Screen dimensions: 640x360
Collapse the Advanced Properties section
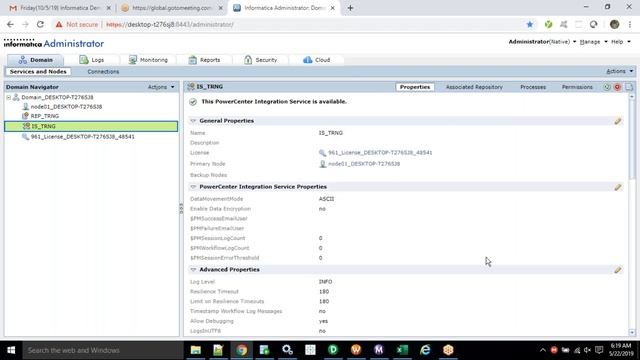click(193, 270)
